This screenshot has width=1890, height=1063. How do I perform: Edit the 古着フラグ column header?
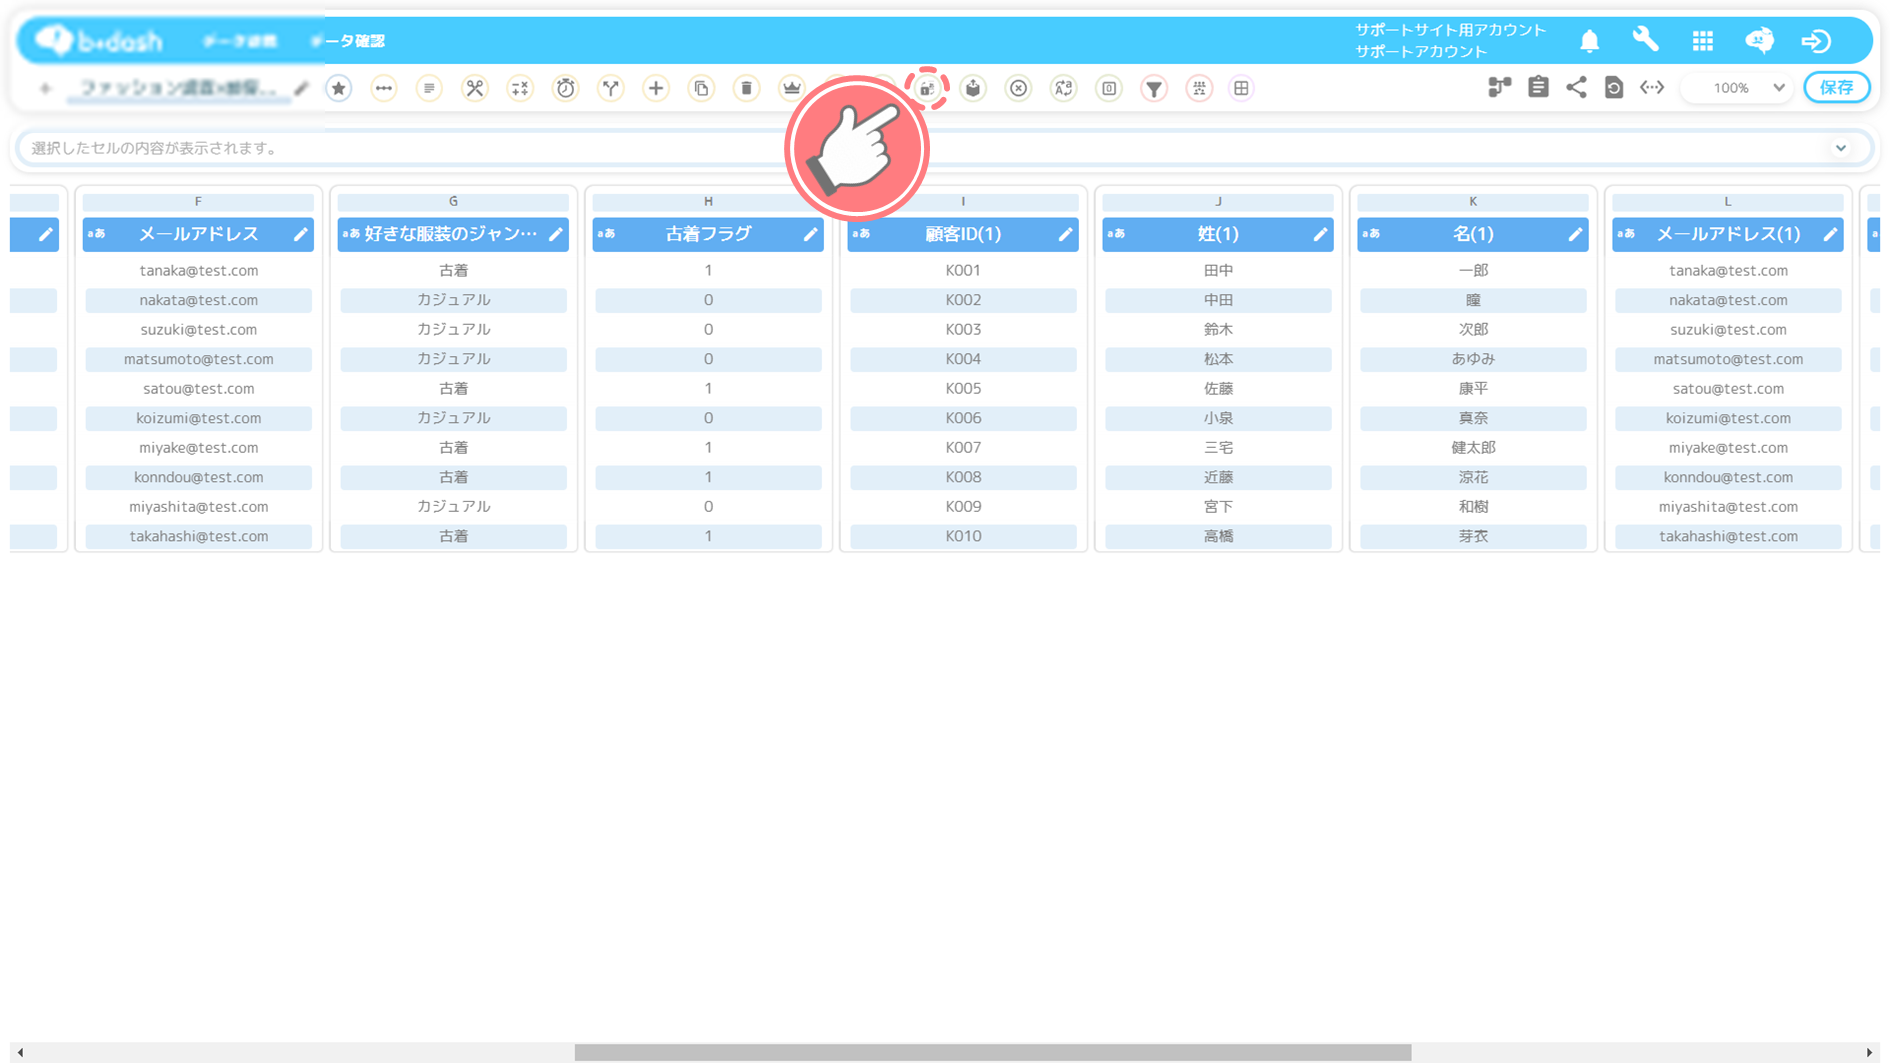point(811,234)
